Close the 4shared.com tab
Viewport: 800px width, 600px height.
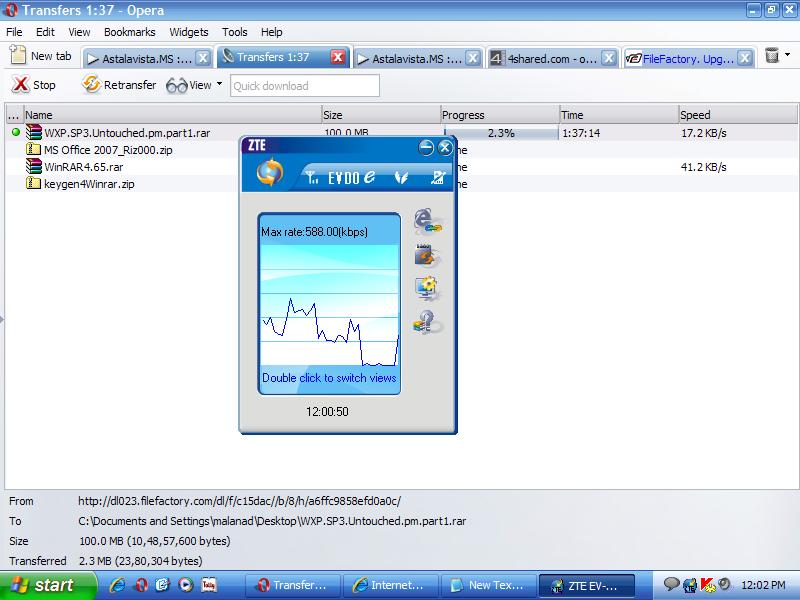(x=608, y=58)
